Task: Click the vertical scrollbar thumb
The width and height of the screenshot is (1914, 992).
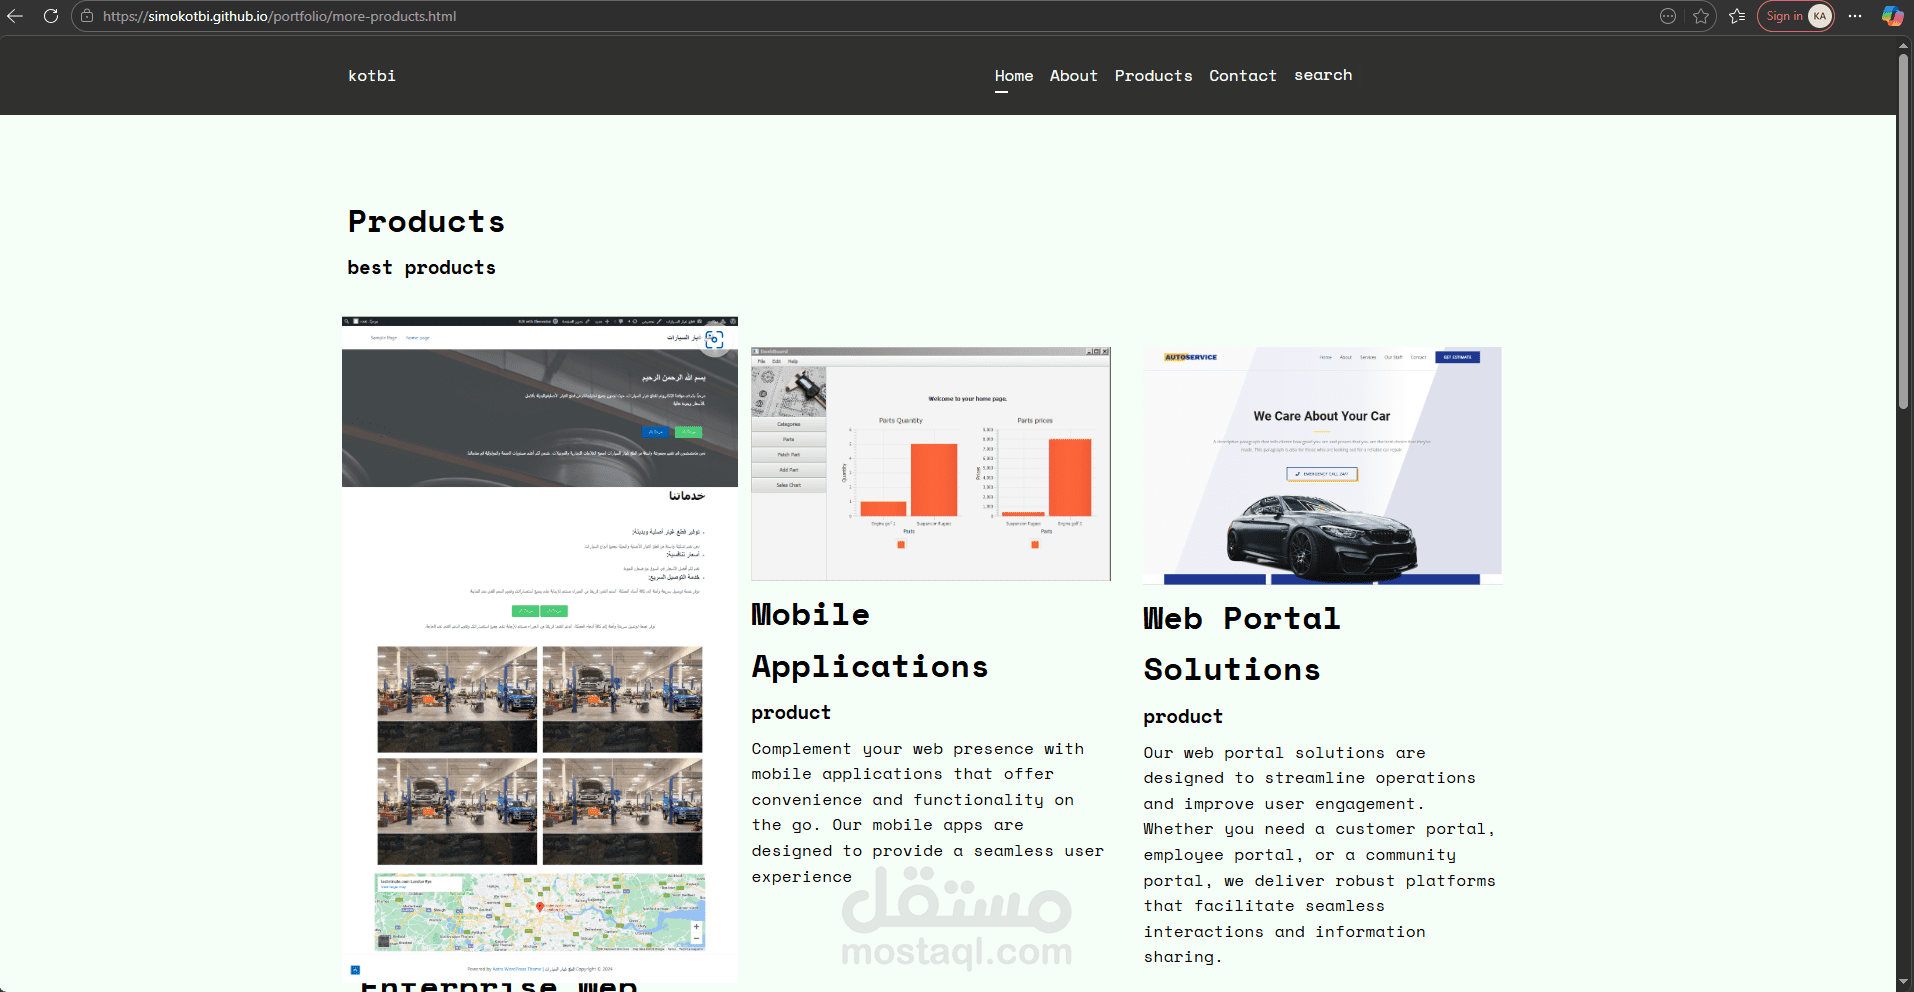Action: click(x=1904, y=230)
